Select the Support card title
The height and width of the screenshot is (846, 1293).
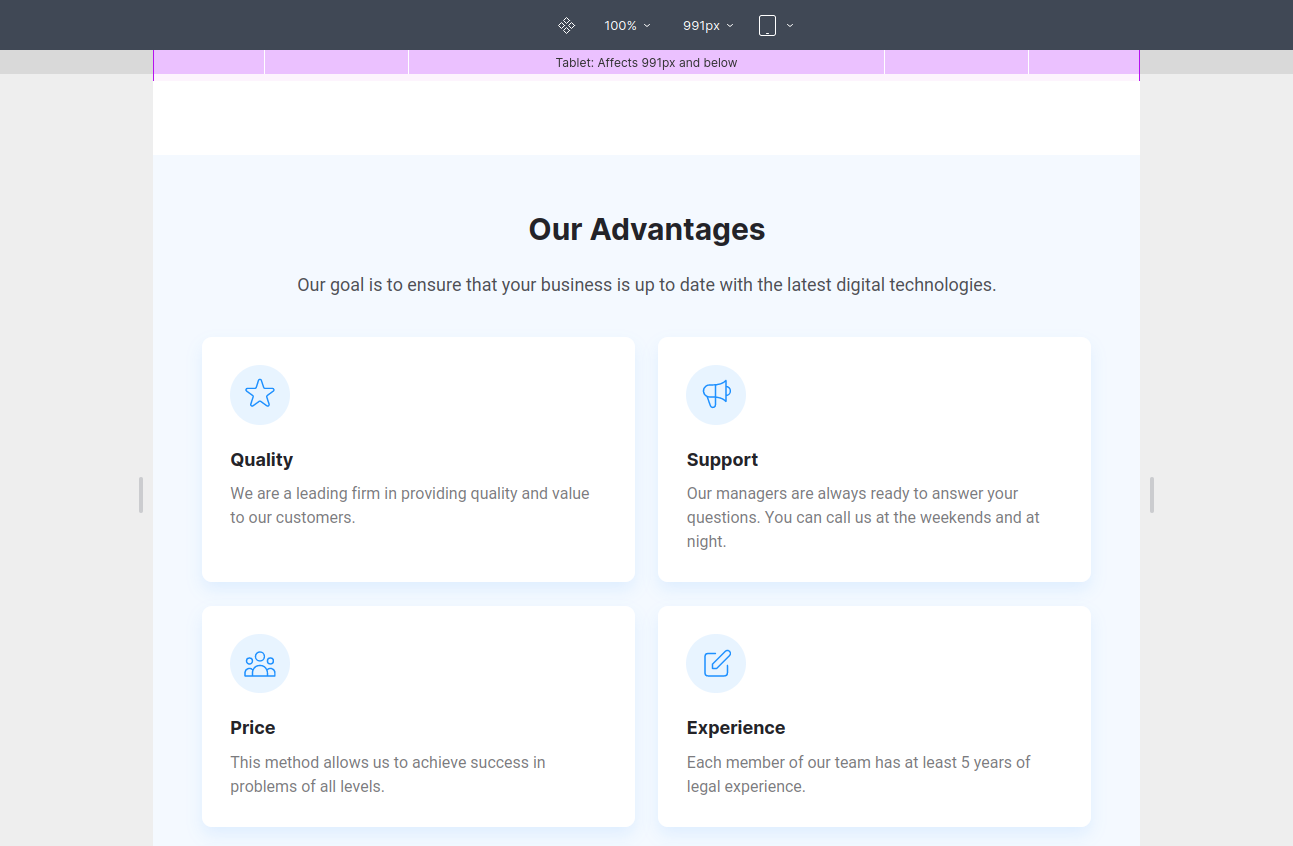(x=722, y=460)
